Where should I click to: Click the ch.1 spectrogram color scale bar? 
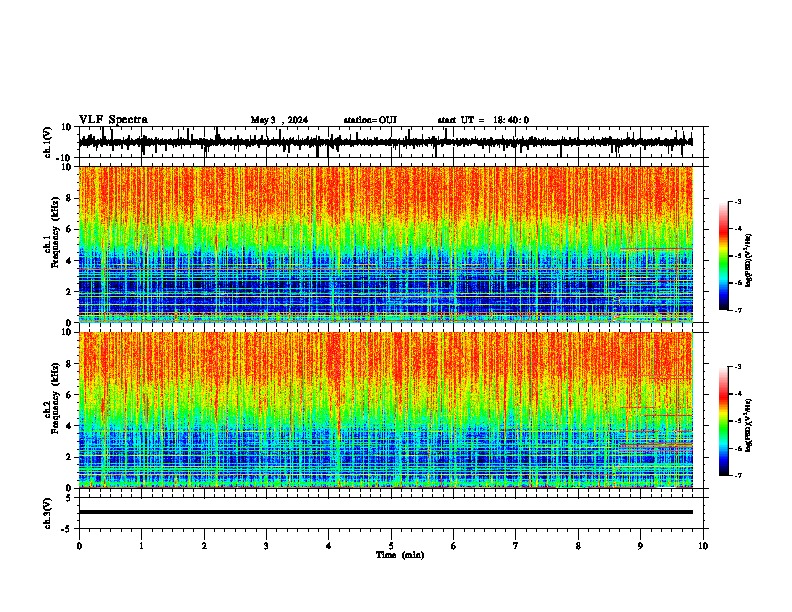pos(723,256)
